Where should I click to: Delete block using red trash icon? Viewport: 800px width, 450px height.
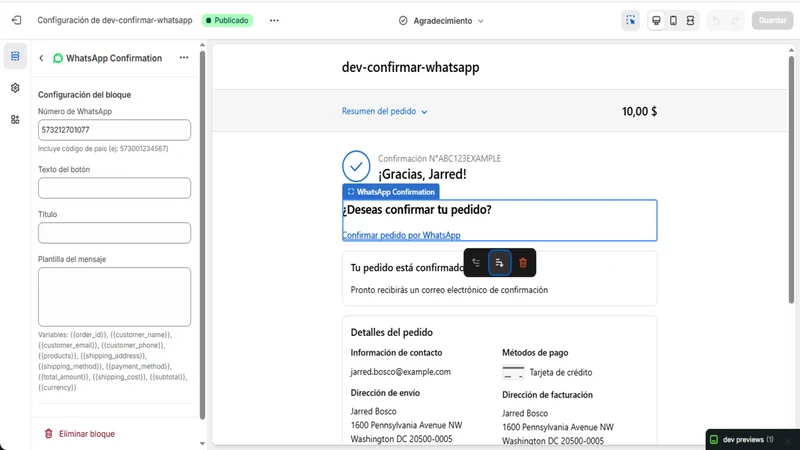pyautogui.click(x=523, y=263)
